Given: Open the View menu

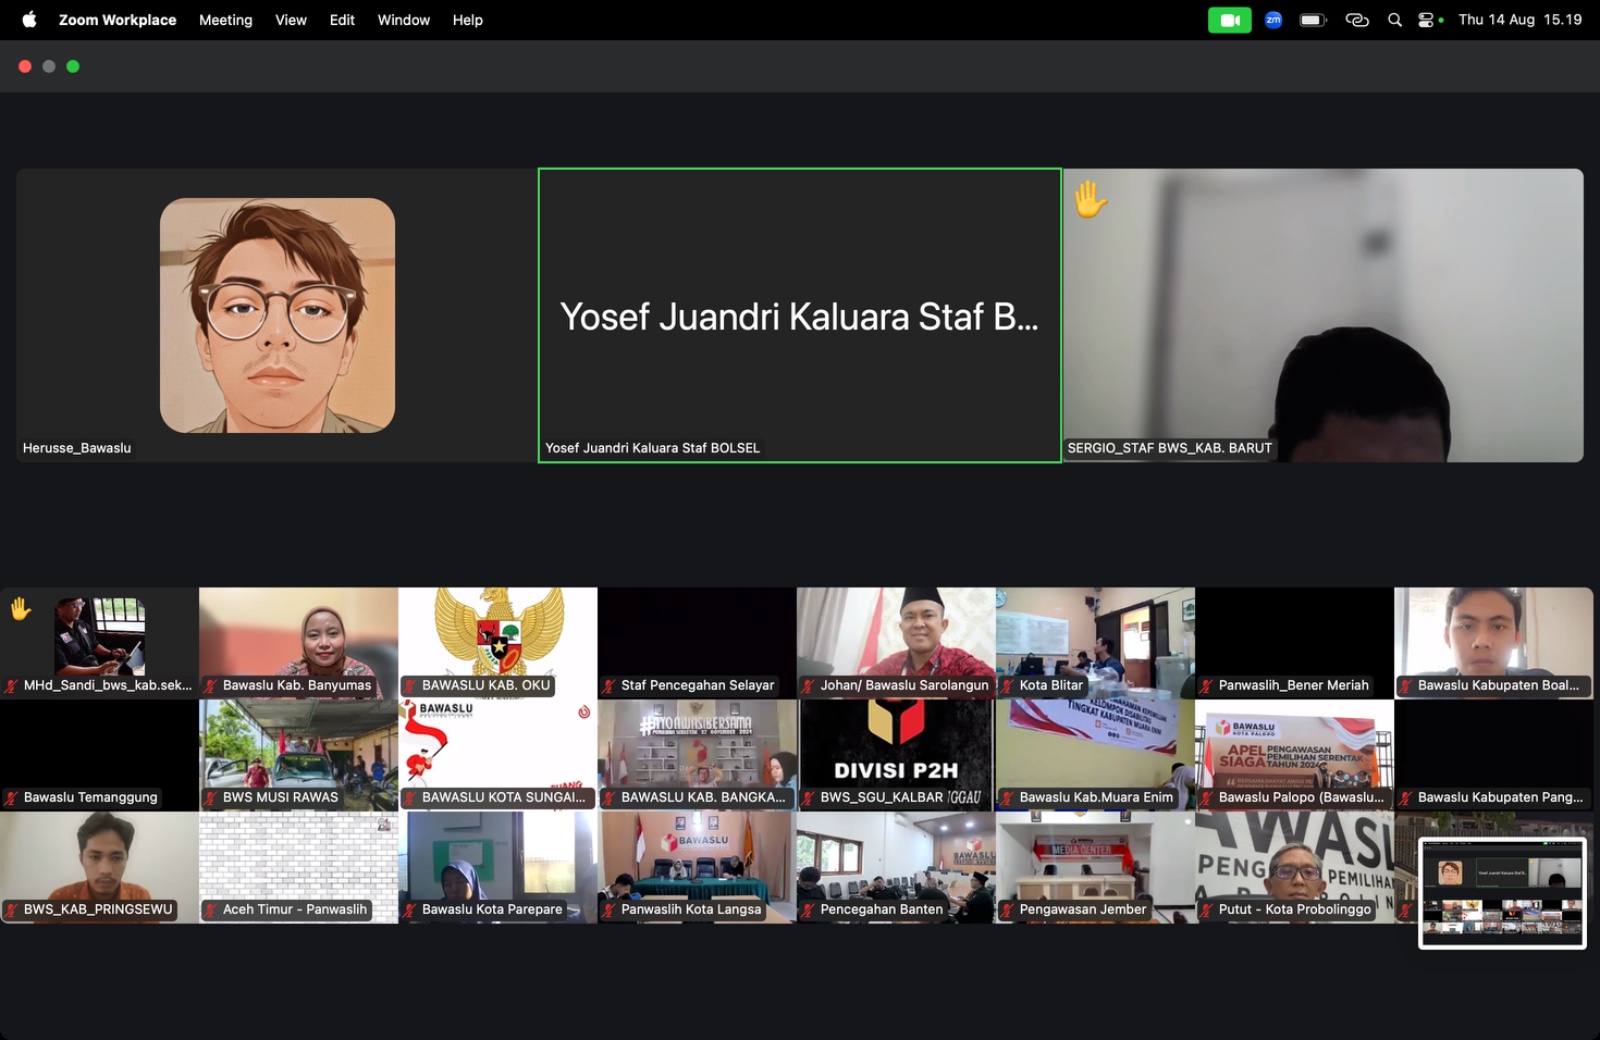Looking at the screenshot, I should 290,20.
